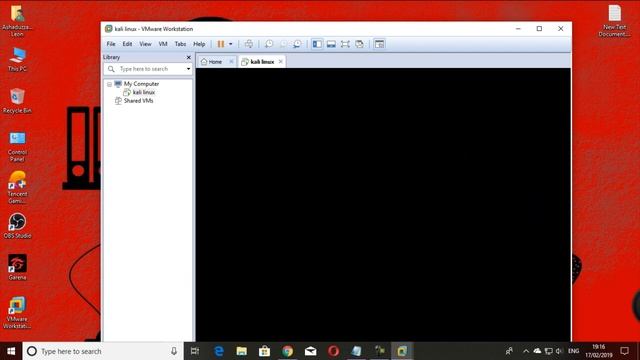The width and height of the screenshot is (640, 360).
Task: Take a snapshot of the VM
Action: point(269,44)
